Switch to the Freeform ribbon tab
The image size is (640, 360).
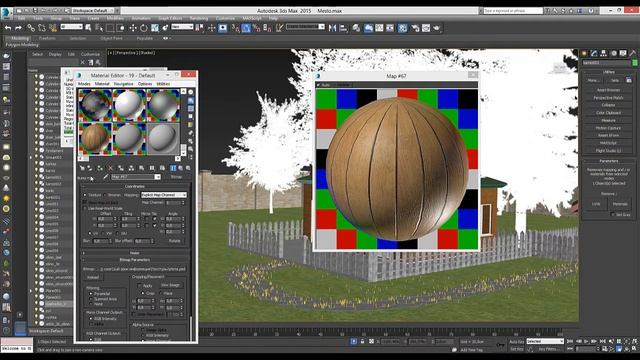tap(47, 38)
